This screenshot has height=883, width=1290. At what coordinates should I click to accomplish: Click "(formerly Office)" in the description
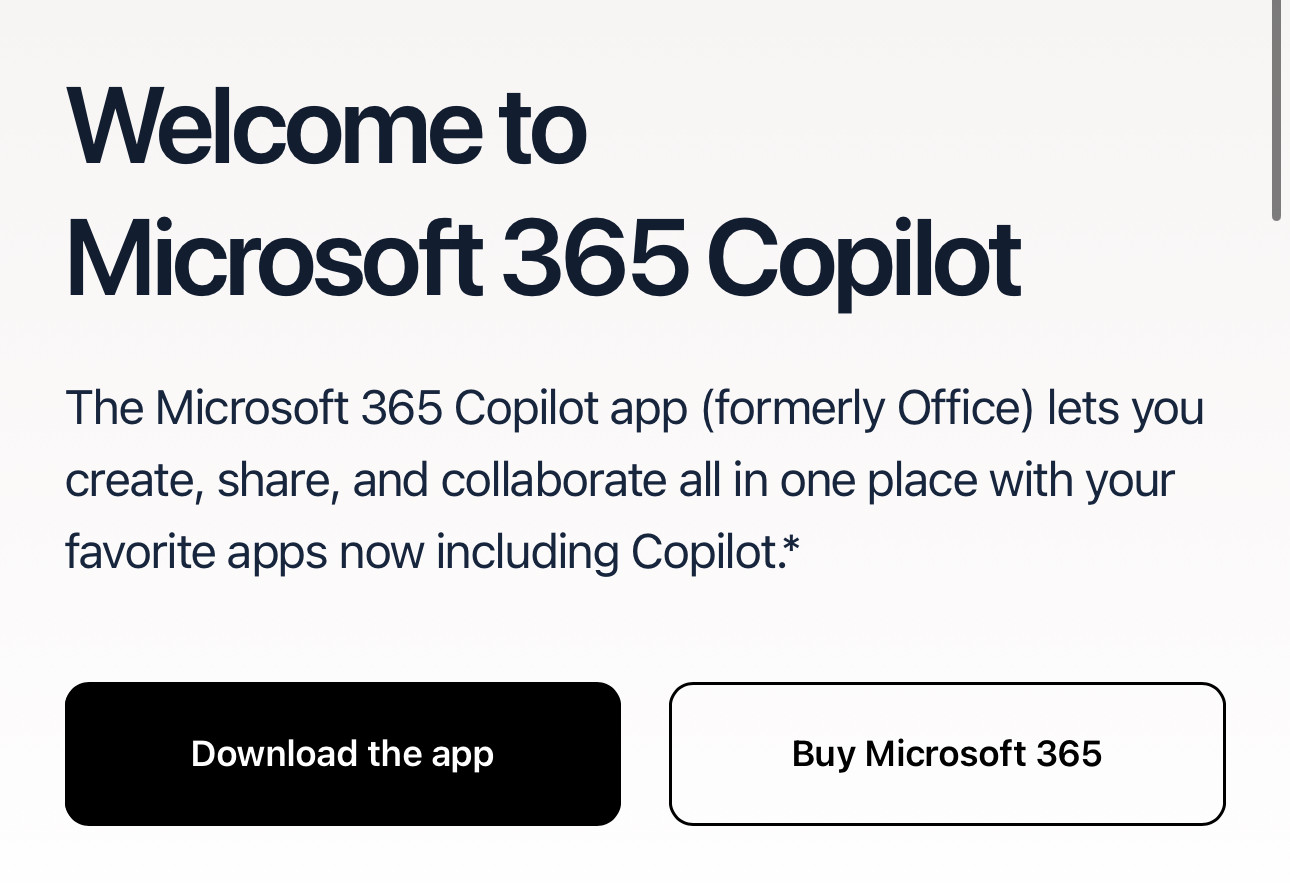867,408
